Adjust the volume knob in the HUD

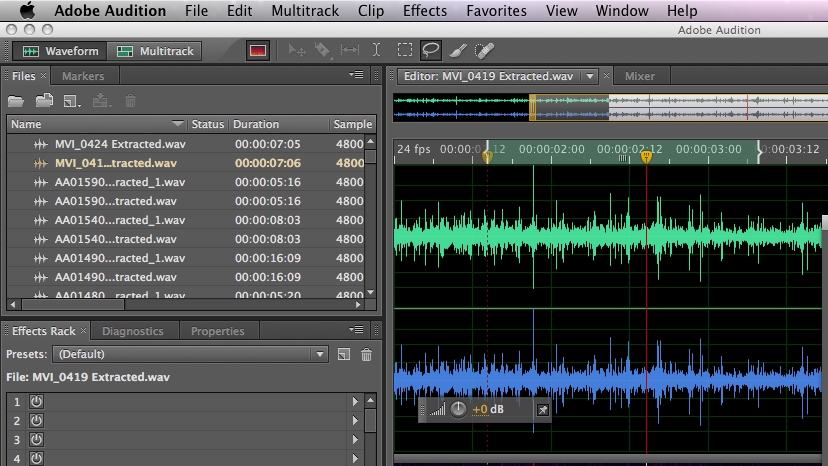pos(458,410)
